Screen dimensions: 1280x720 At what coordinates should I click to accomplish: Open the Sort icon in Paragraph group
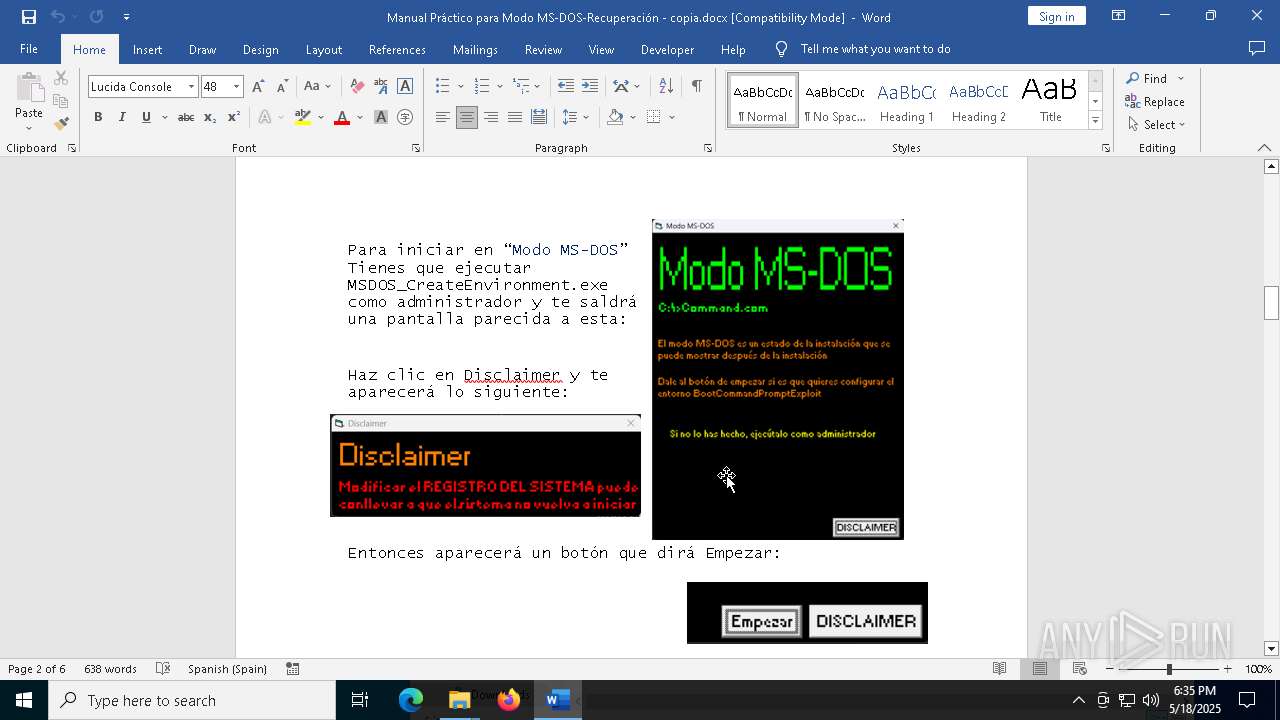coord(667,87)
